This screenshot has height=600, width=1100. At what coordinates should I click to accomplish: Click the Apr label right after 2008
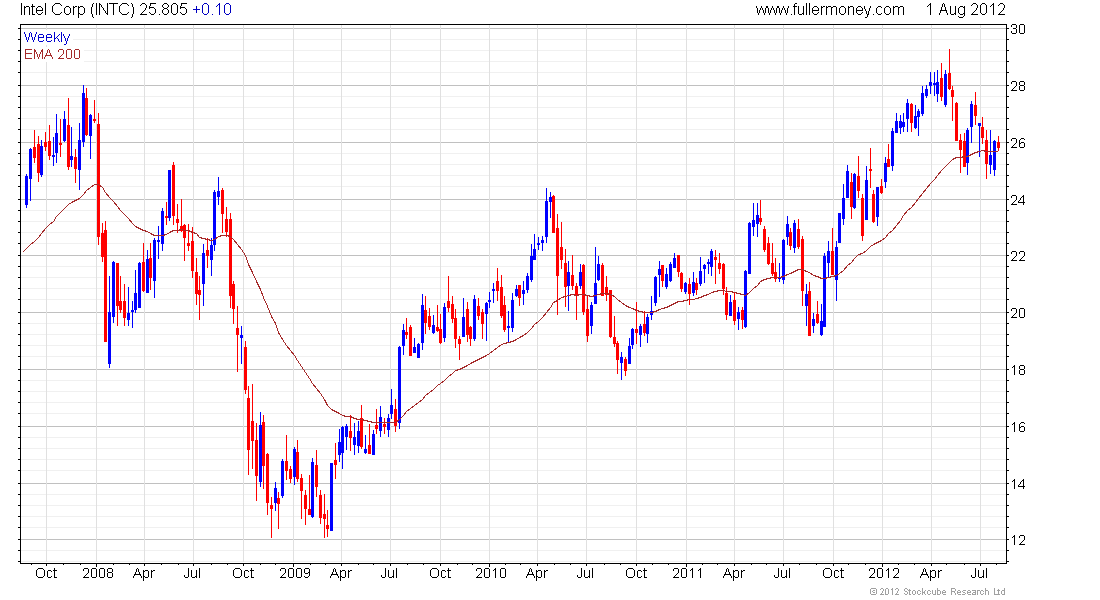point(143,573)
